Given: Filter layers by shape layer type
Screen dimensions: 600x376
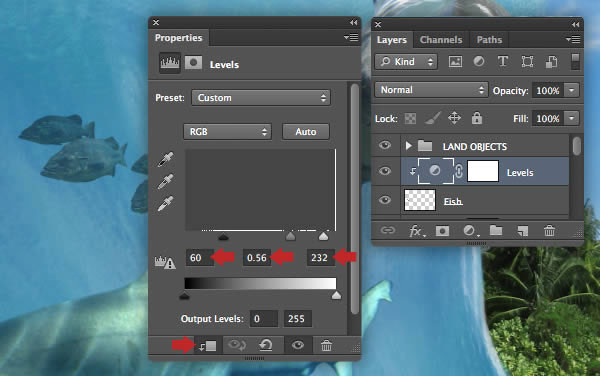Looking at the screenshot, I should [x=527, y=61].
